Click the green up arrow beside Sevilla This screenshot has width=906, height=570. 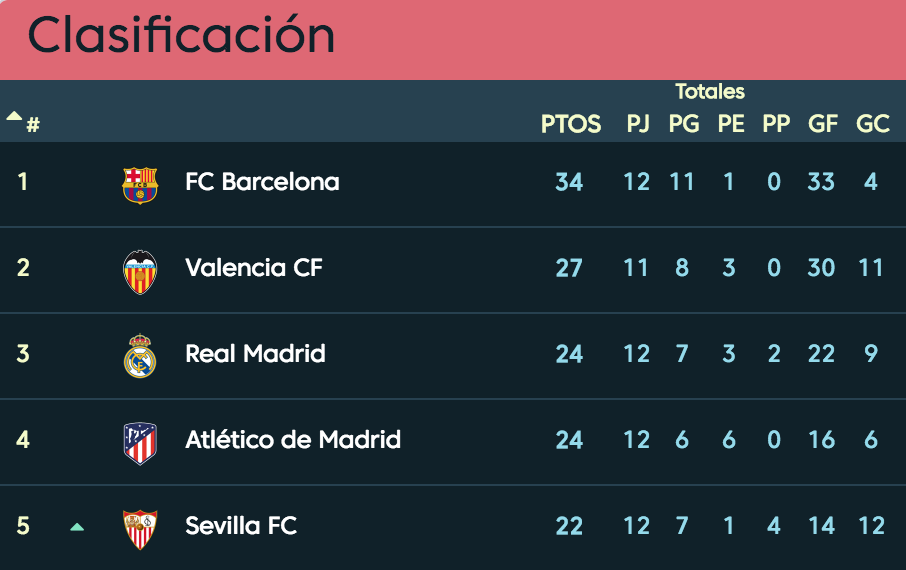click(77, 527)
